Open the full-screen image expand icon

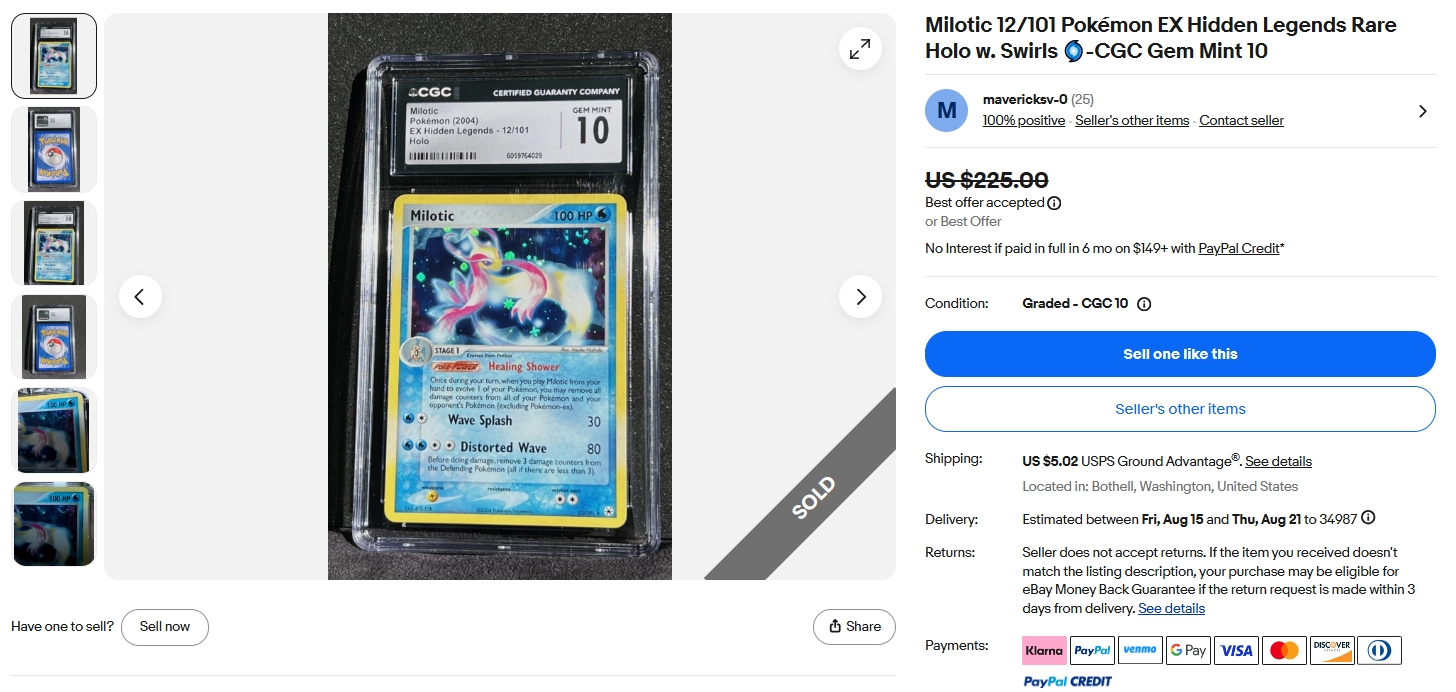pos(860,48)
